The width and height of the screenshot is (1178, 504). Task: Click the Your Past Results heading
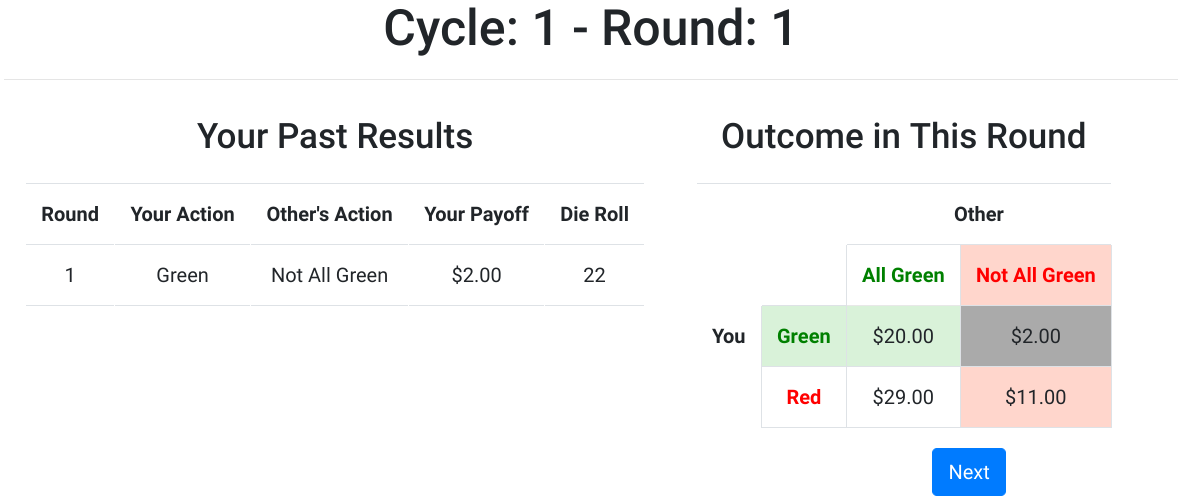(334, 135)
